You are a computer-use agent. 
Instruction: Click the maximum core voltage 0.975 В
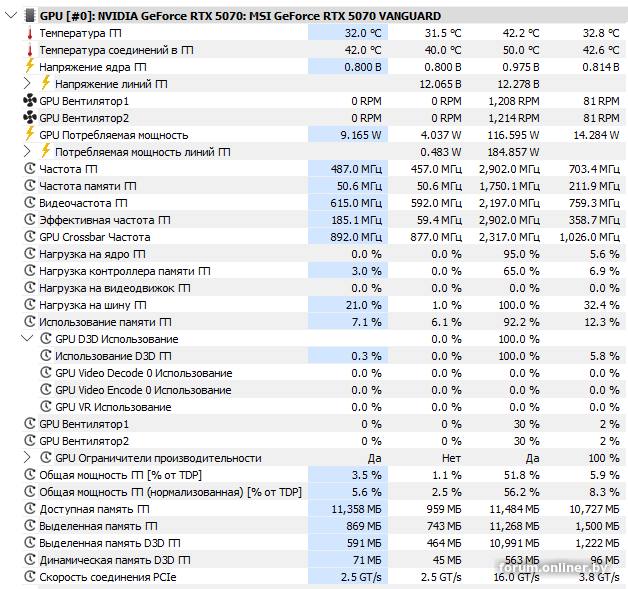(x=521, y=67)
